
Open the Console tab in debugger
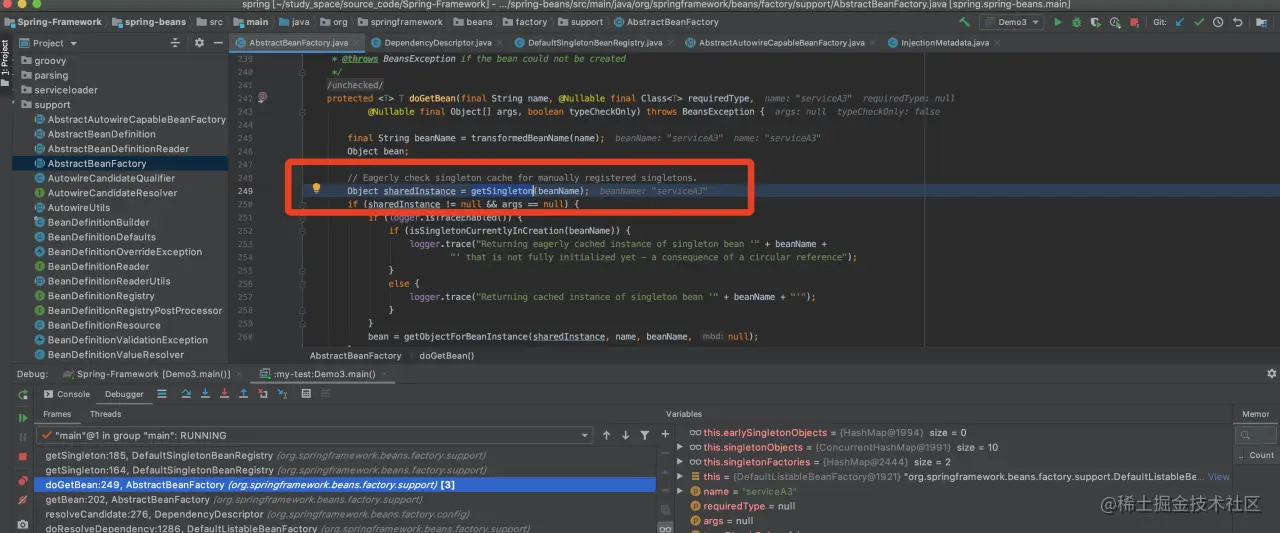coord(67,394)
